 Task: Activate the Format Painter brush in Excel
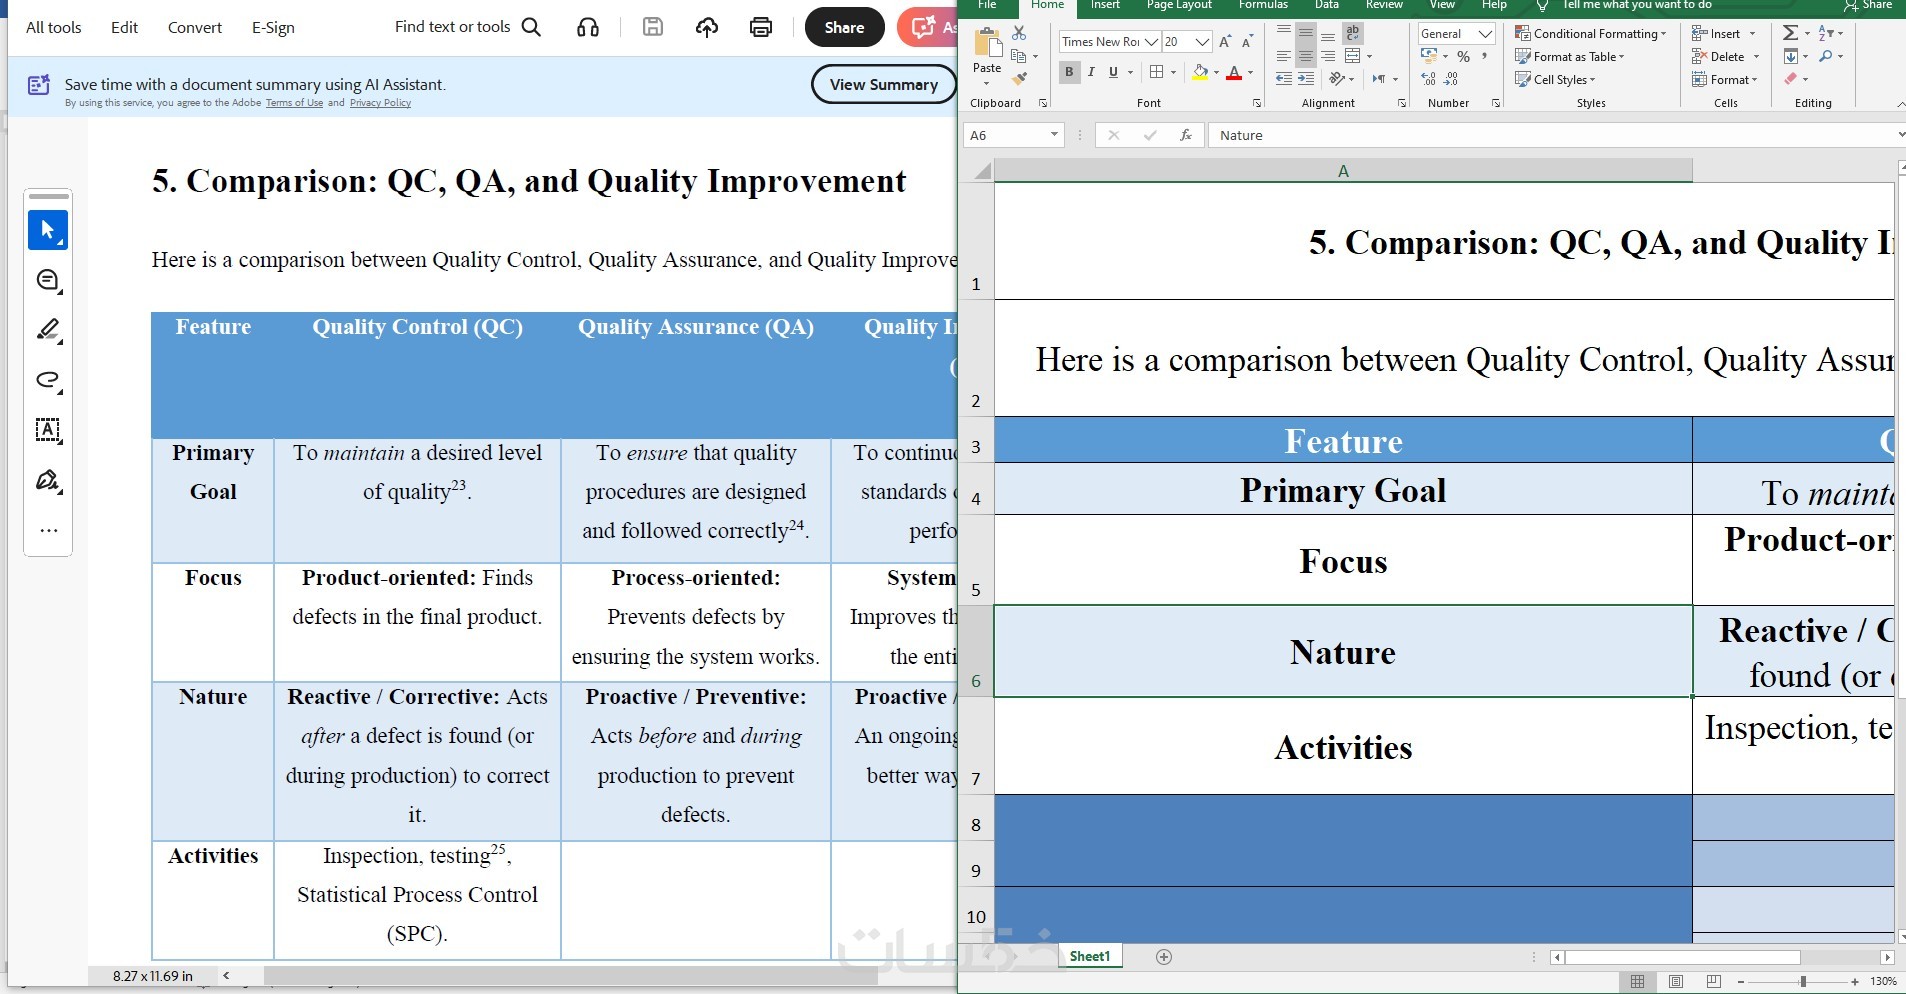coord(1019,78)
